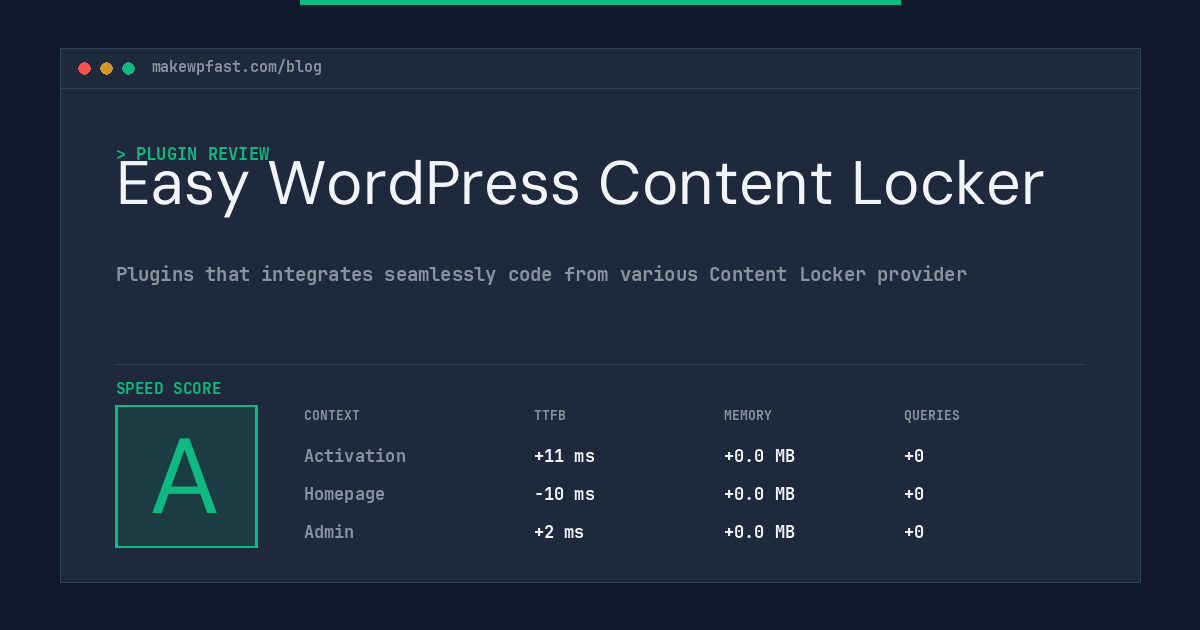
Task: Click the QUERIES column header
Action: point(932,416)
